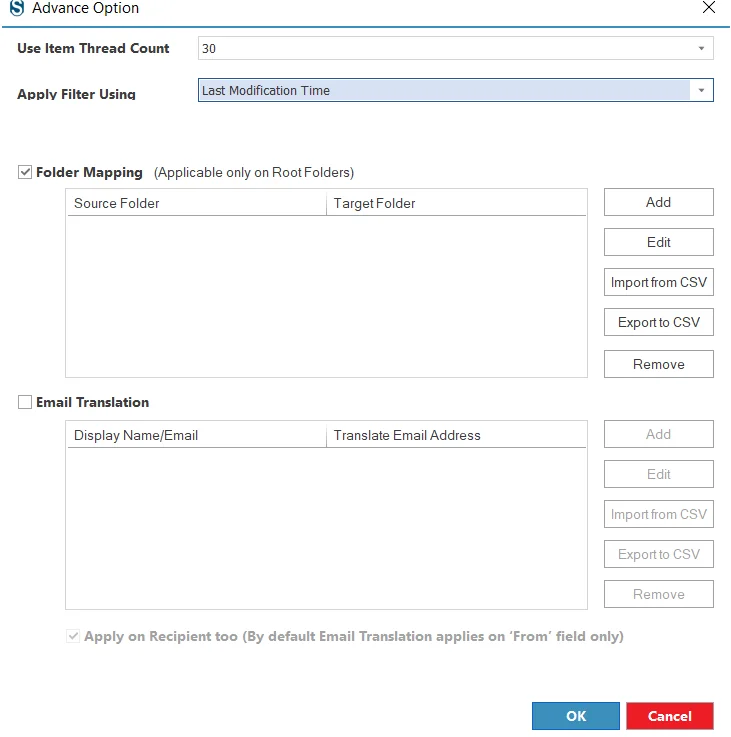Viewport: 731px width, 737px height.
Task: Click Add button for Folder Mapping
Action: pos(659,202)
